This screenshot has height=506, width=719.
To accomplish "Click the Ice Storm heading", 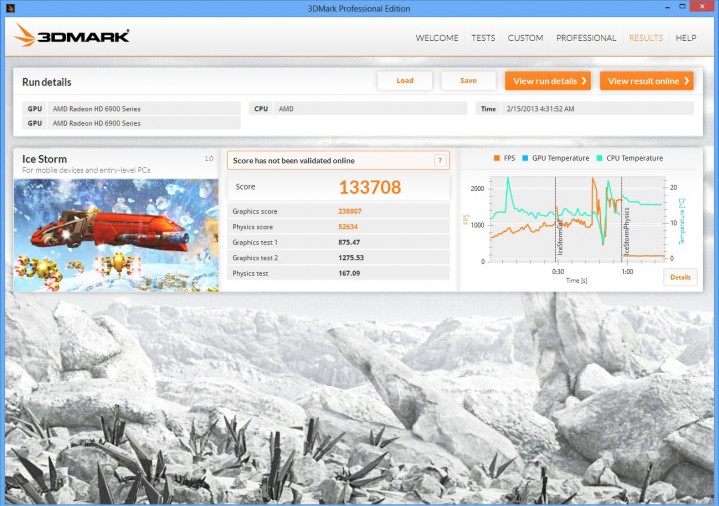I will pos(44,159).
